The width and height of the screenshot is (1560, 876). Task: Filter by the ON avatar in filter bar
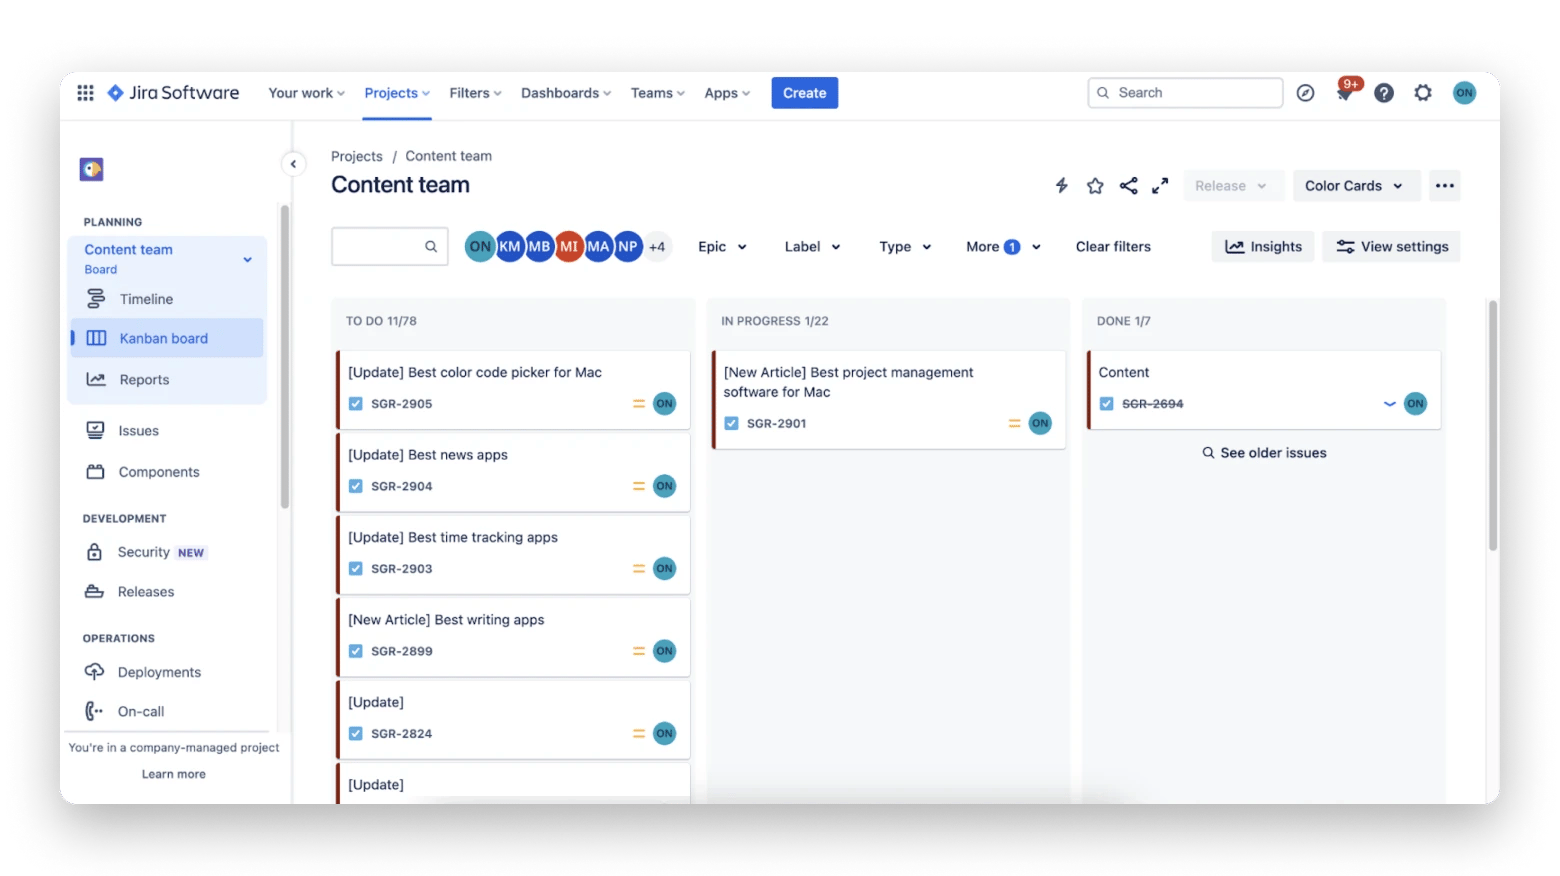(x=480, y=247)
